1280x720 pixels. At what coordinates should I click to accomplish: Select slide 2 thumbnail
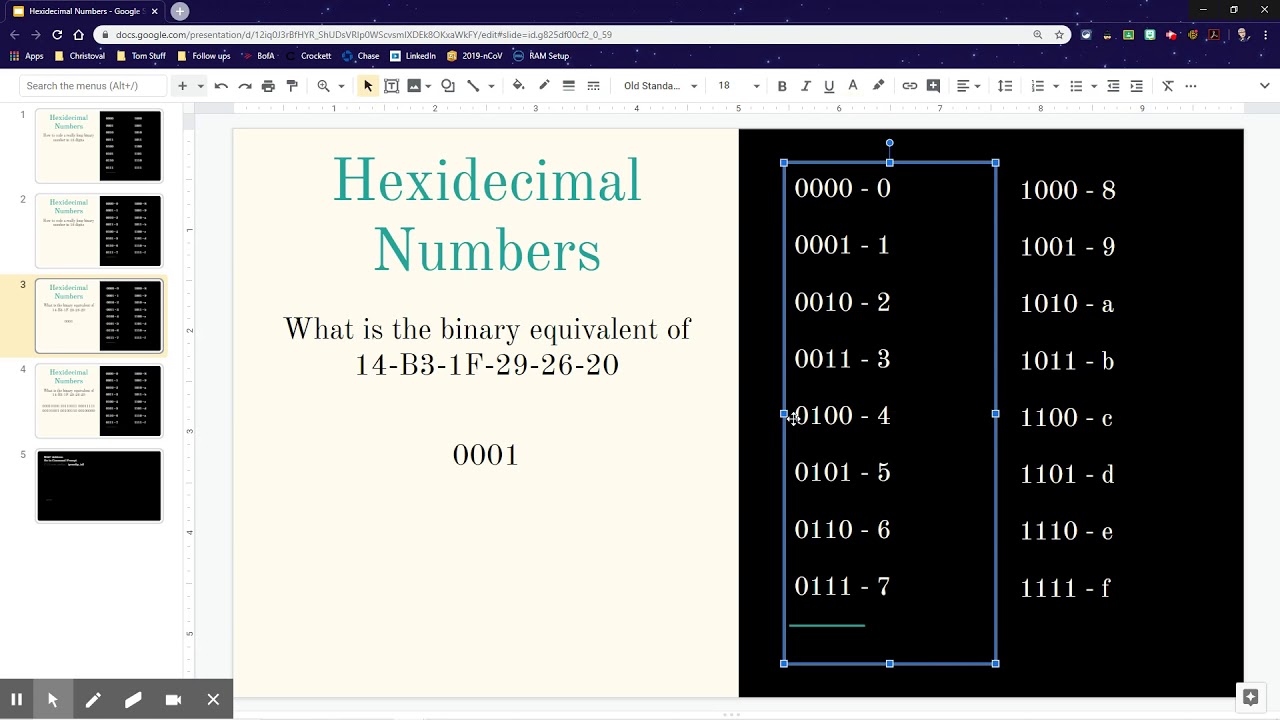pyautogui.click(x=98, y=231)
